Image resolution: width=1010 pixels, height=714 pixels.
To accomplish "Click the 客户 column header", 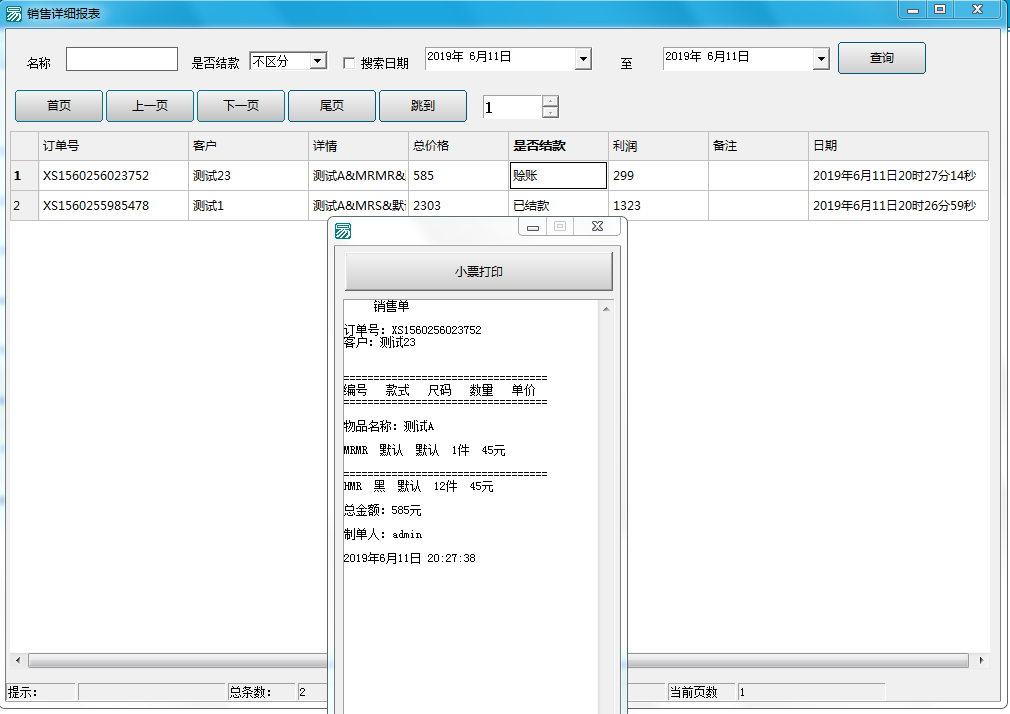I will click(248, 146).
